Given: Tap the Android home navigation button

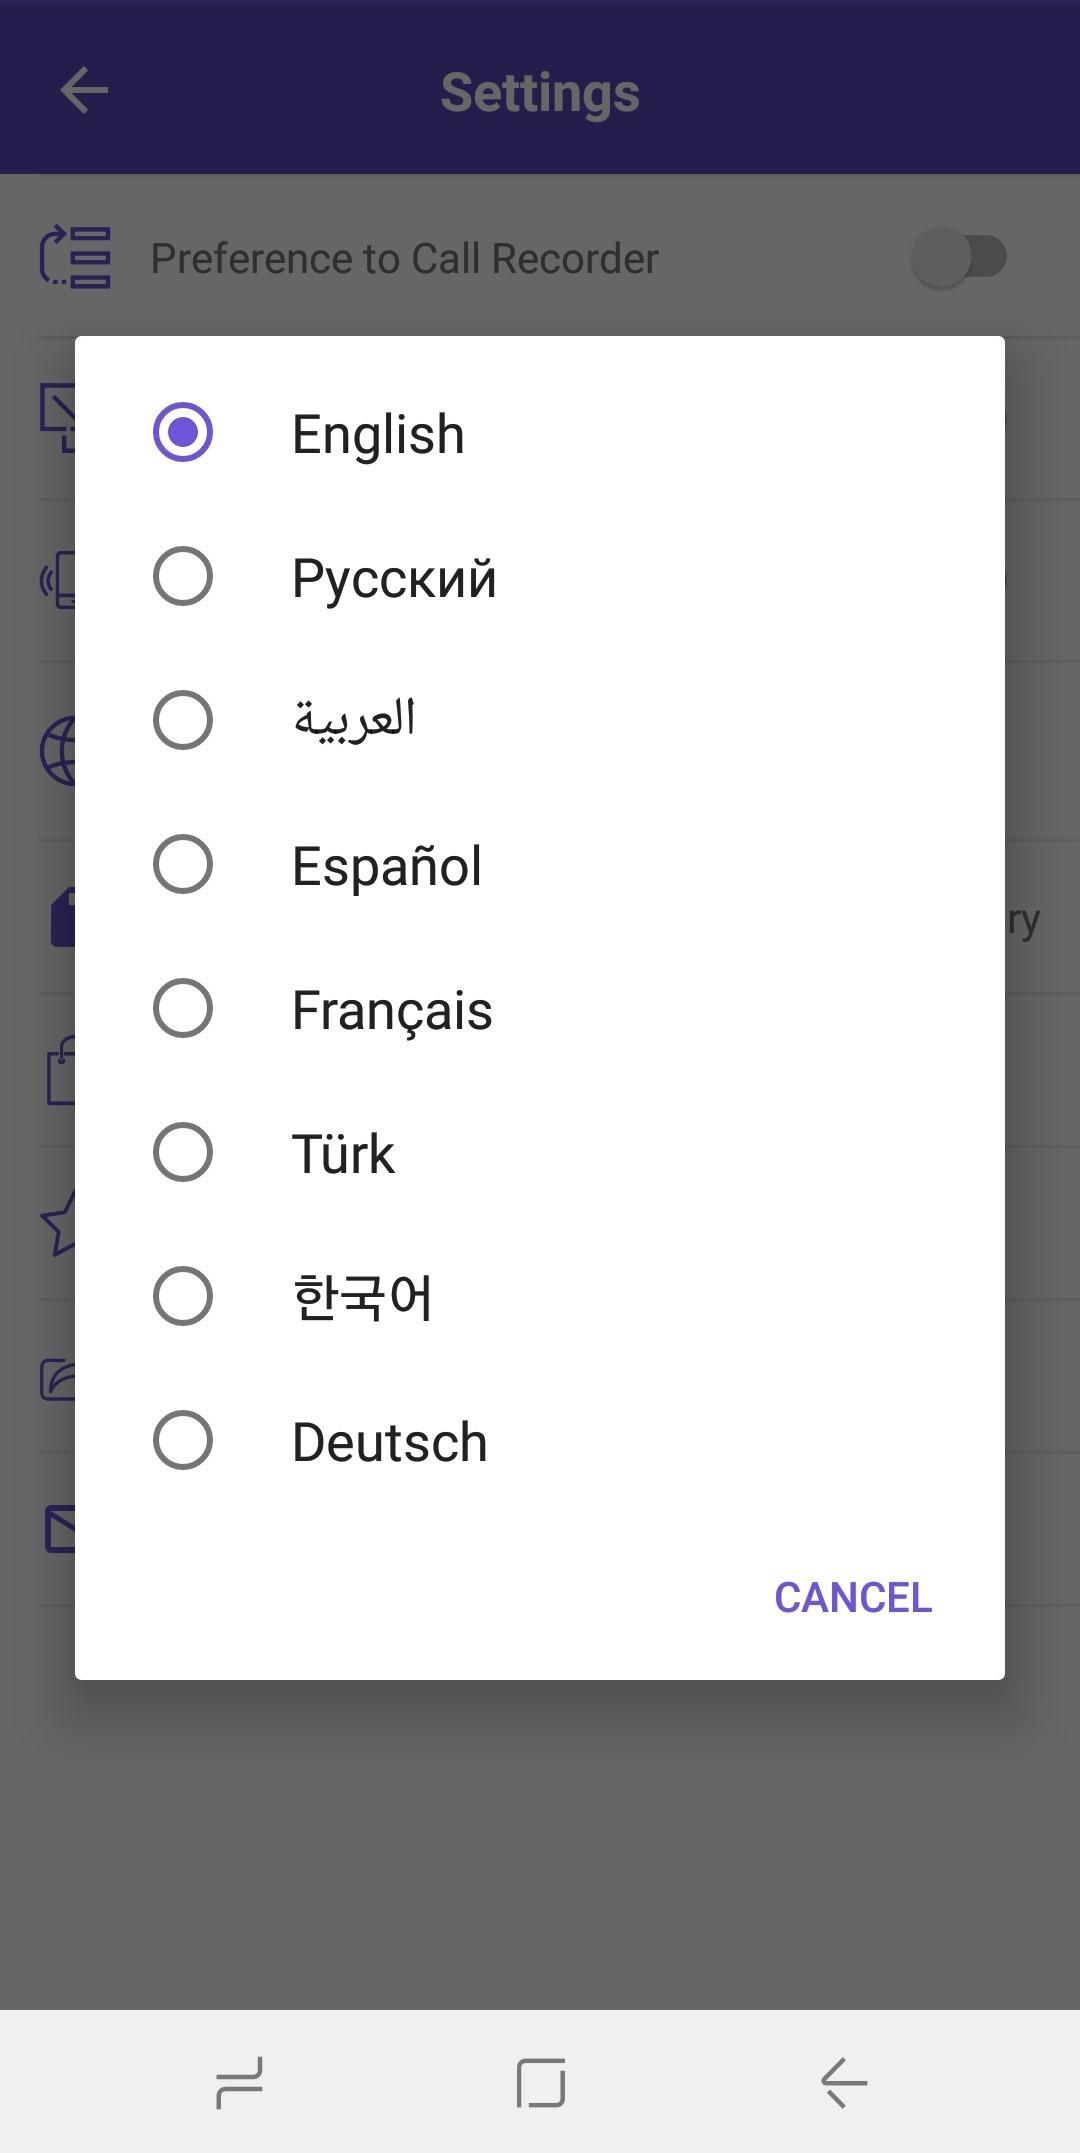Looking at the screenshot, I should point(541,2083).
